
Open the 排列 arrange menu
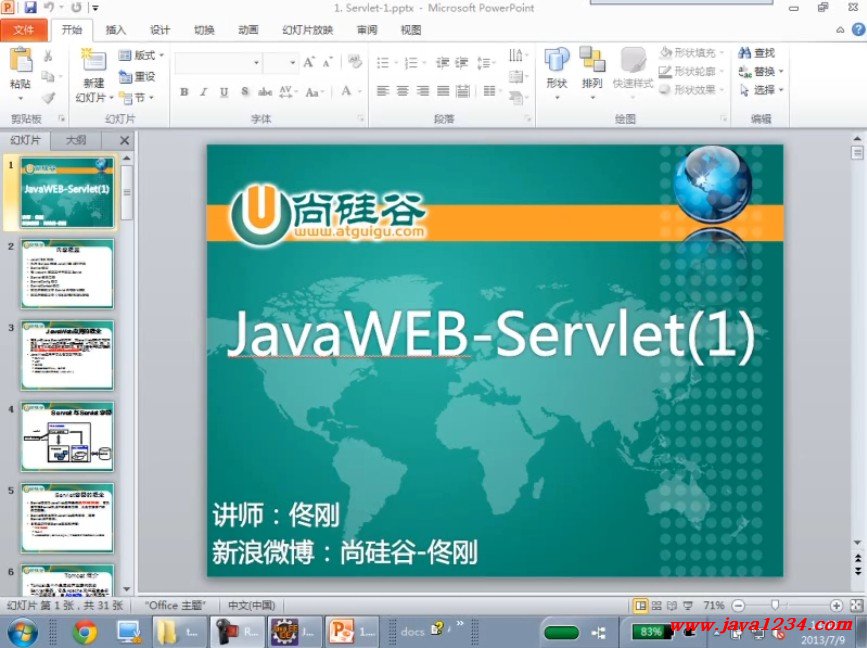coord(592,74)
